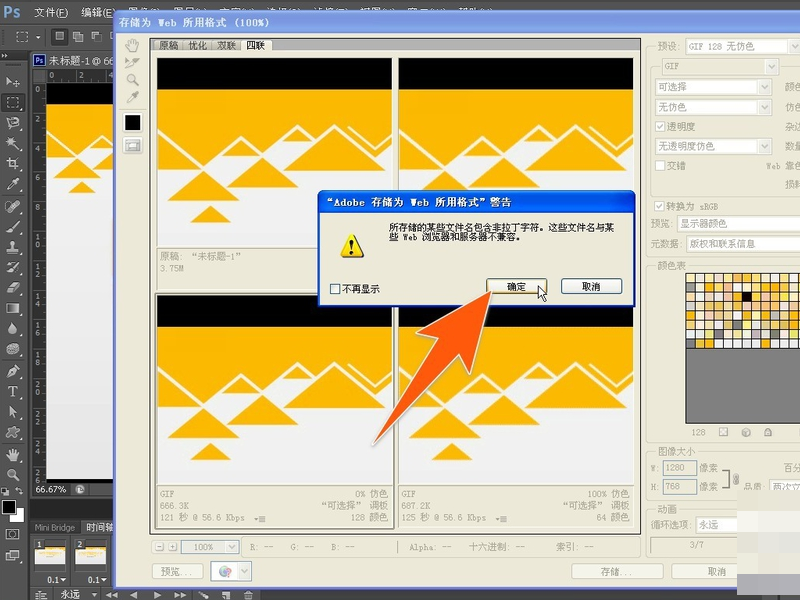Screen dimensions: 800x600
Task: Select the Path Selection tool
Action: click(13, 412)
